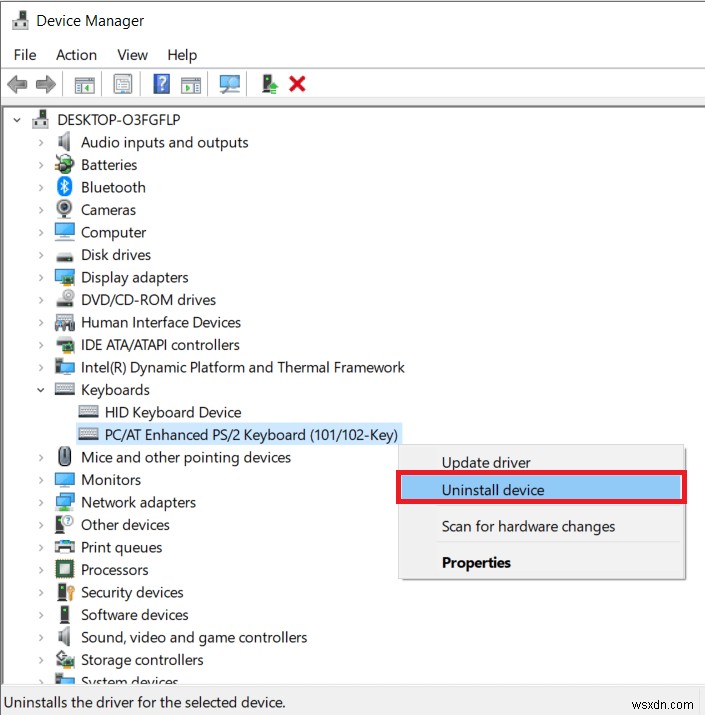Click the show/hide console tree icon

(84, 84)
